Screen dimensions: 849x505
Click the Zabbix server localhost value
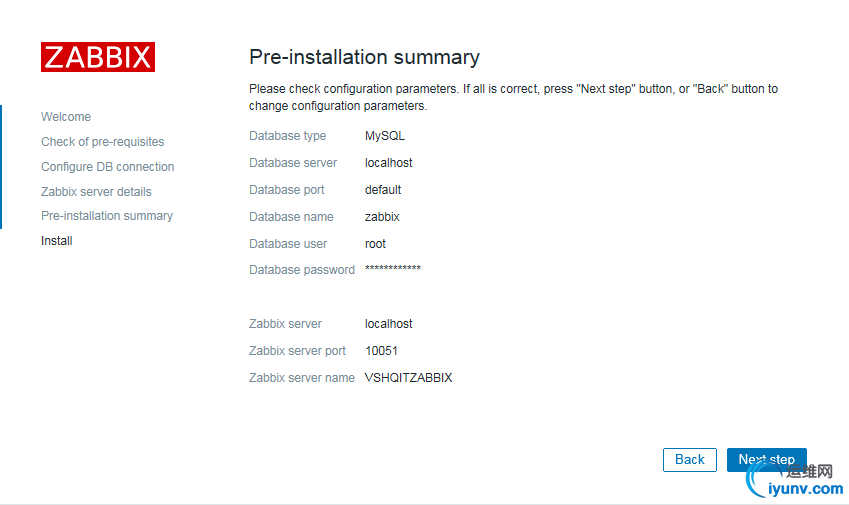pyautogui.click(x=388, y=324)
